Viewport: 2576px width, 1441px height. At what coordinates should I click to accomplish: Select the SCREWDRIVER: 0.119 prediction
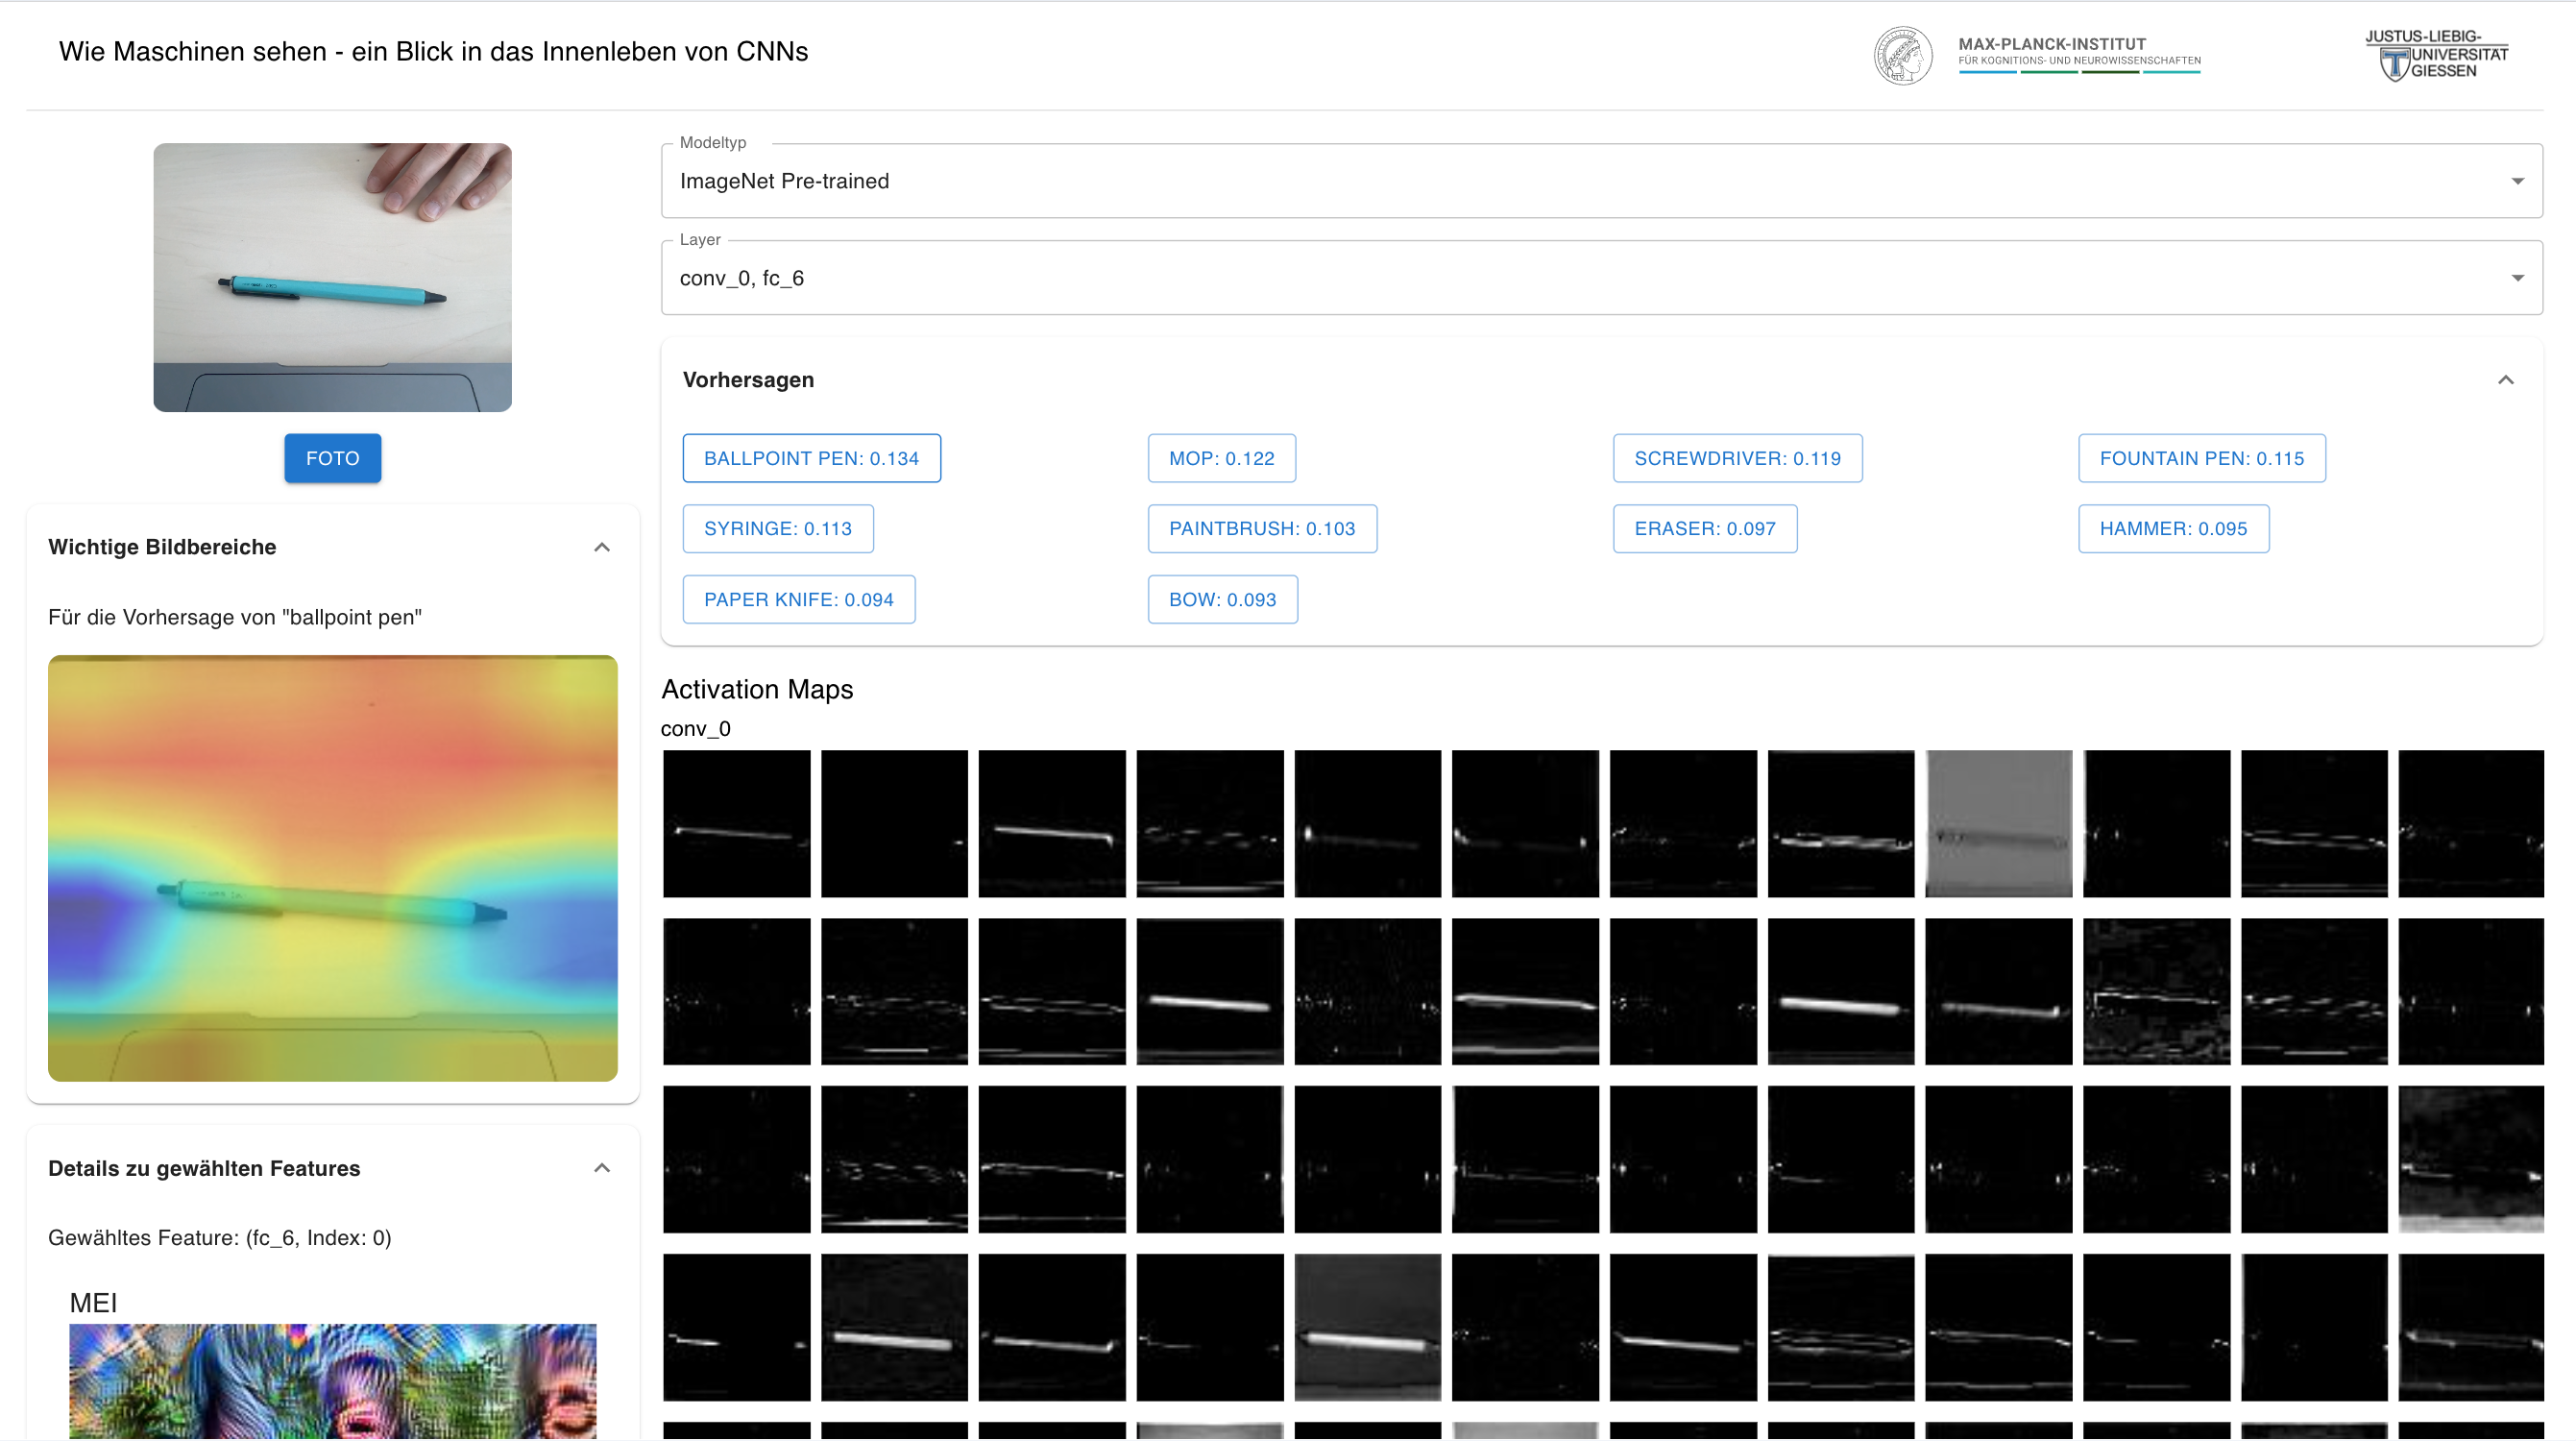click(x=1737, y=458)
